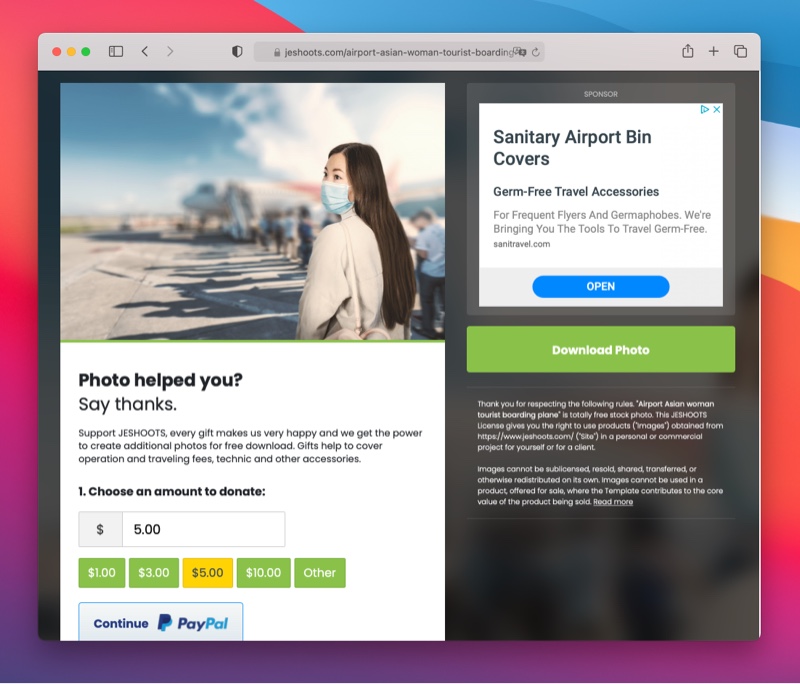Choose the Other donation amount option

[320, 573]
